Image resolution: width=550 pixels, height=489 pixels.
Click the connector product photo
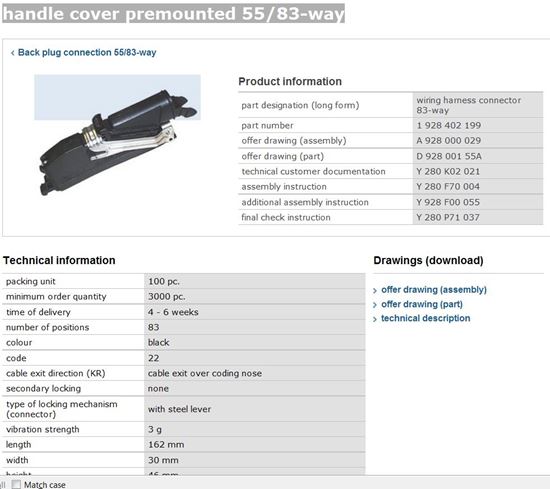(x=118, y=135)
